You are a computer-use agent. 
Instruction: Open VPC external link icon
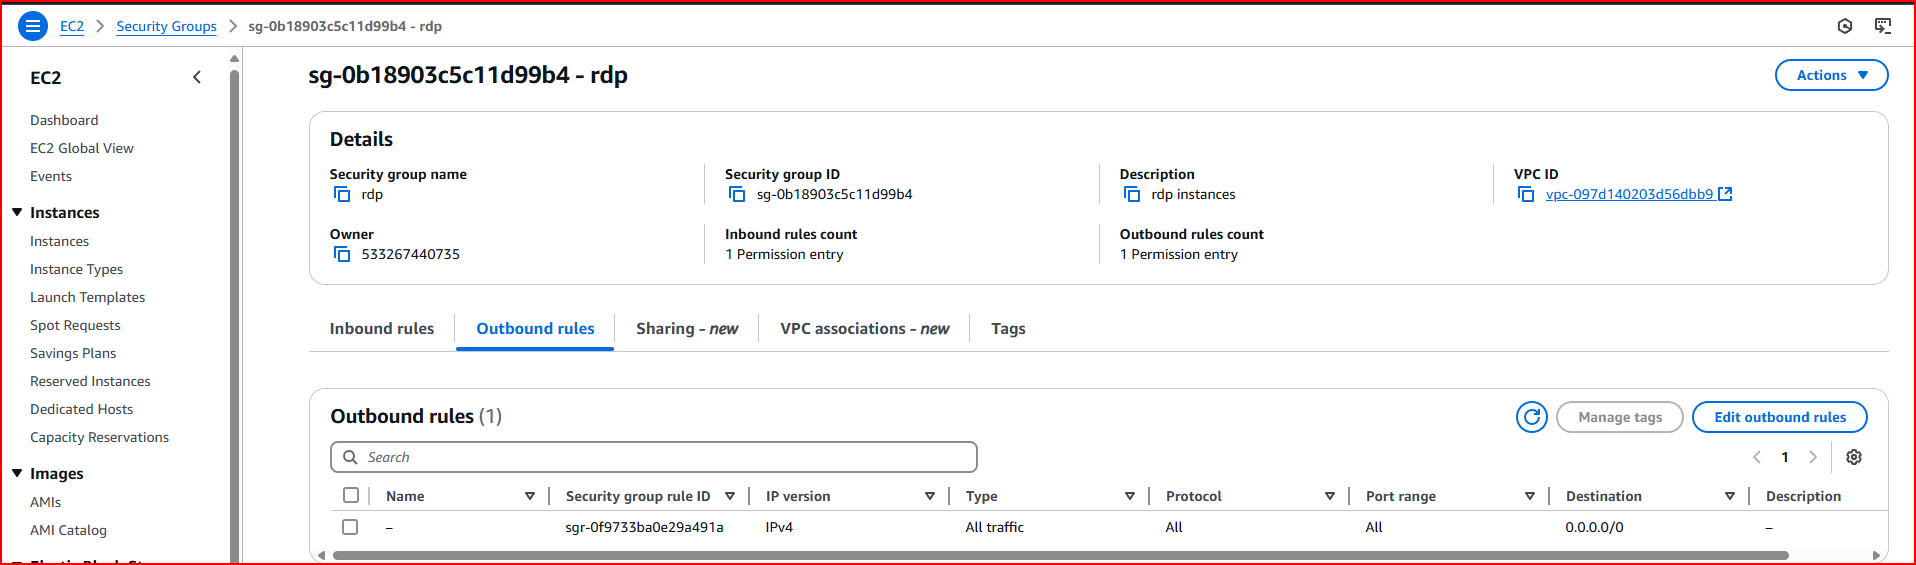click(1725, 194)
